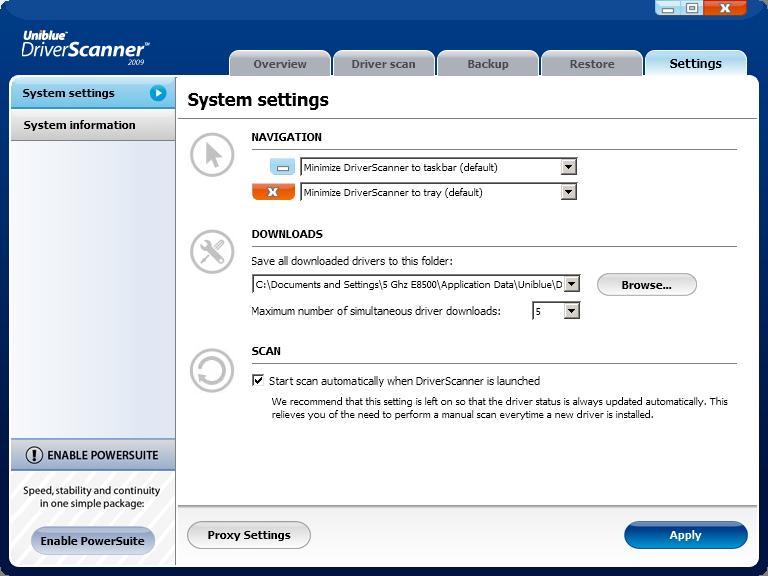This screenshot has height=576, width=768.
Task: Click the Downloads wrench and screwdriver icon
Action: tap(212, 251)
